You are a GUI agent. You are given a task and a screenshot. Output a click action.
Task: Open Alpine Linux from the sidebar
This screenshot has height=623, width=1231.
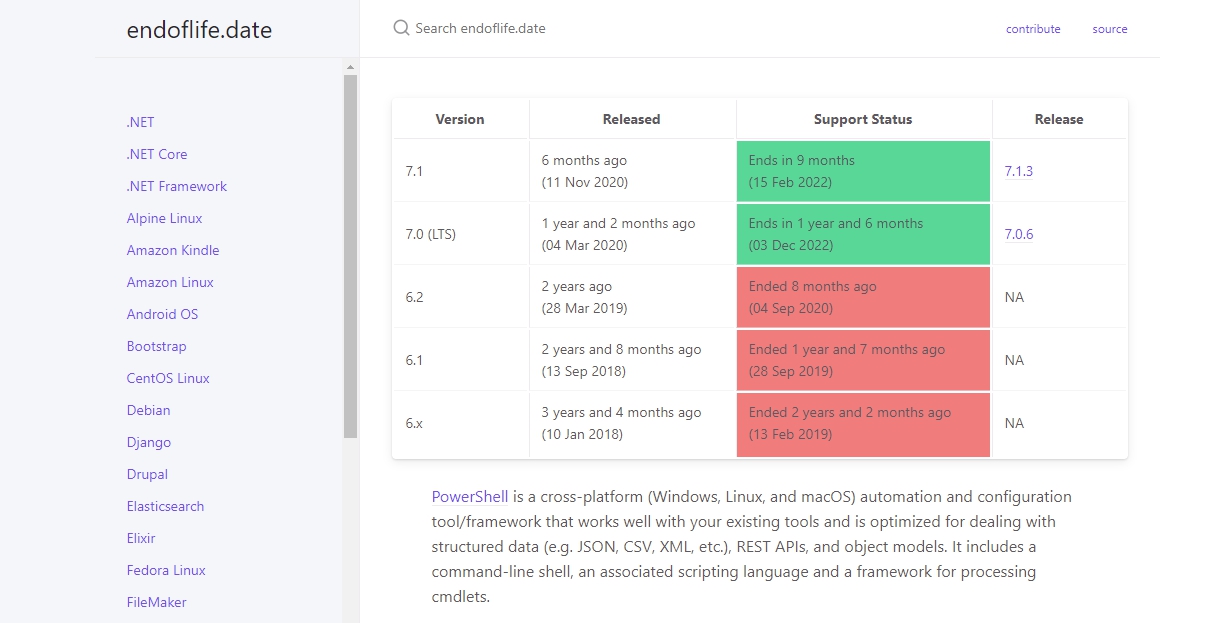click(164, 218)
